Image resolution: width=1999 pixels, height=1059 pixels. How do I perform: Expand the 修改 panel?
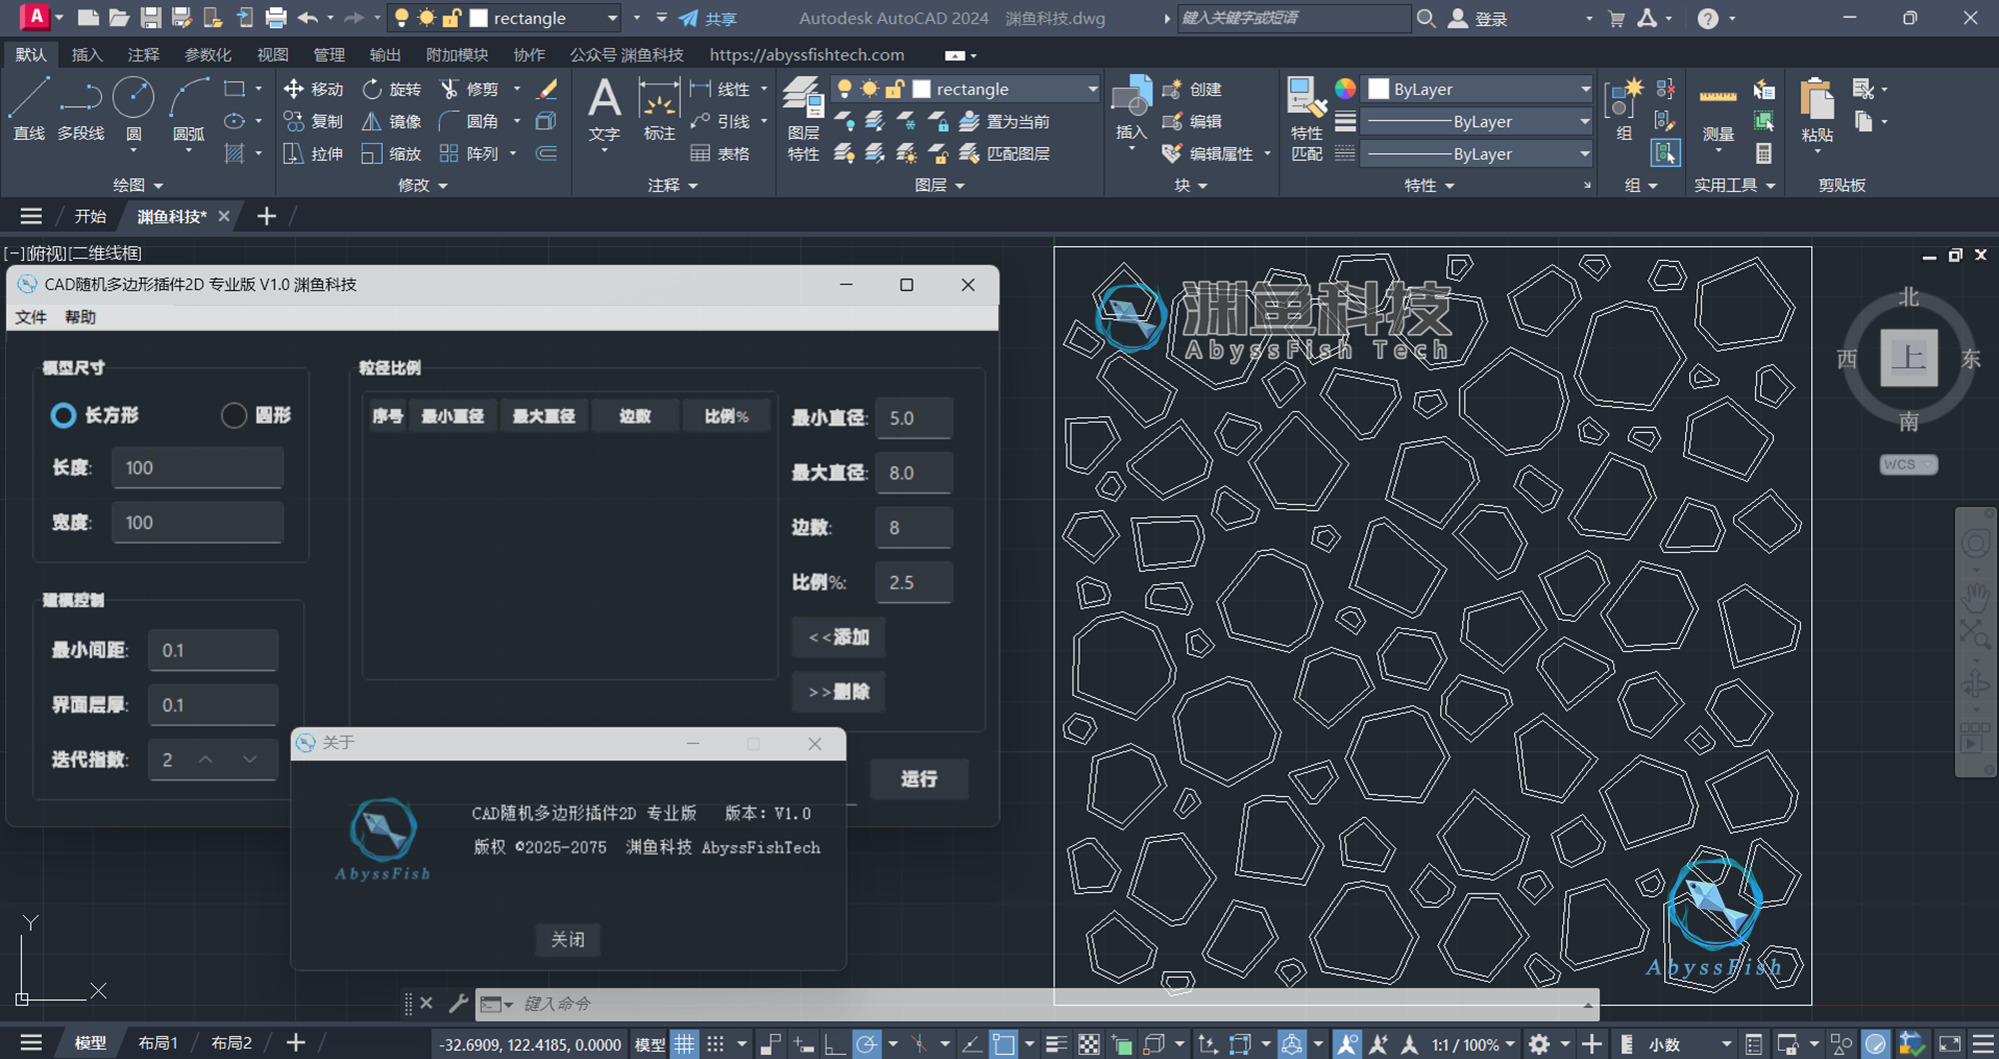(423, 185)
